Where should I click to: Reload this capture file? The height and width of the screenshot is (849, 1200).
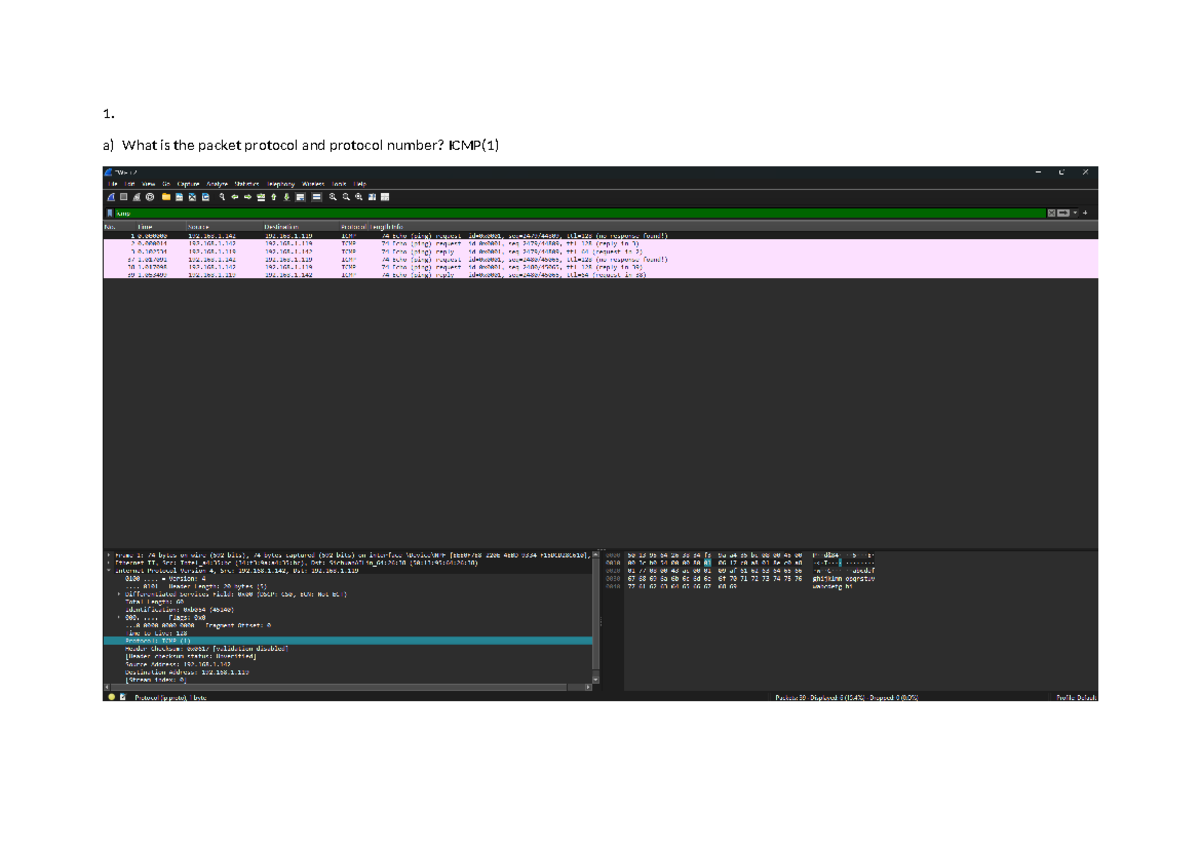tap(206, 197)
